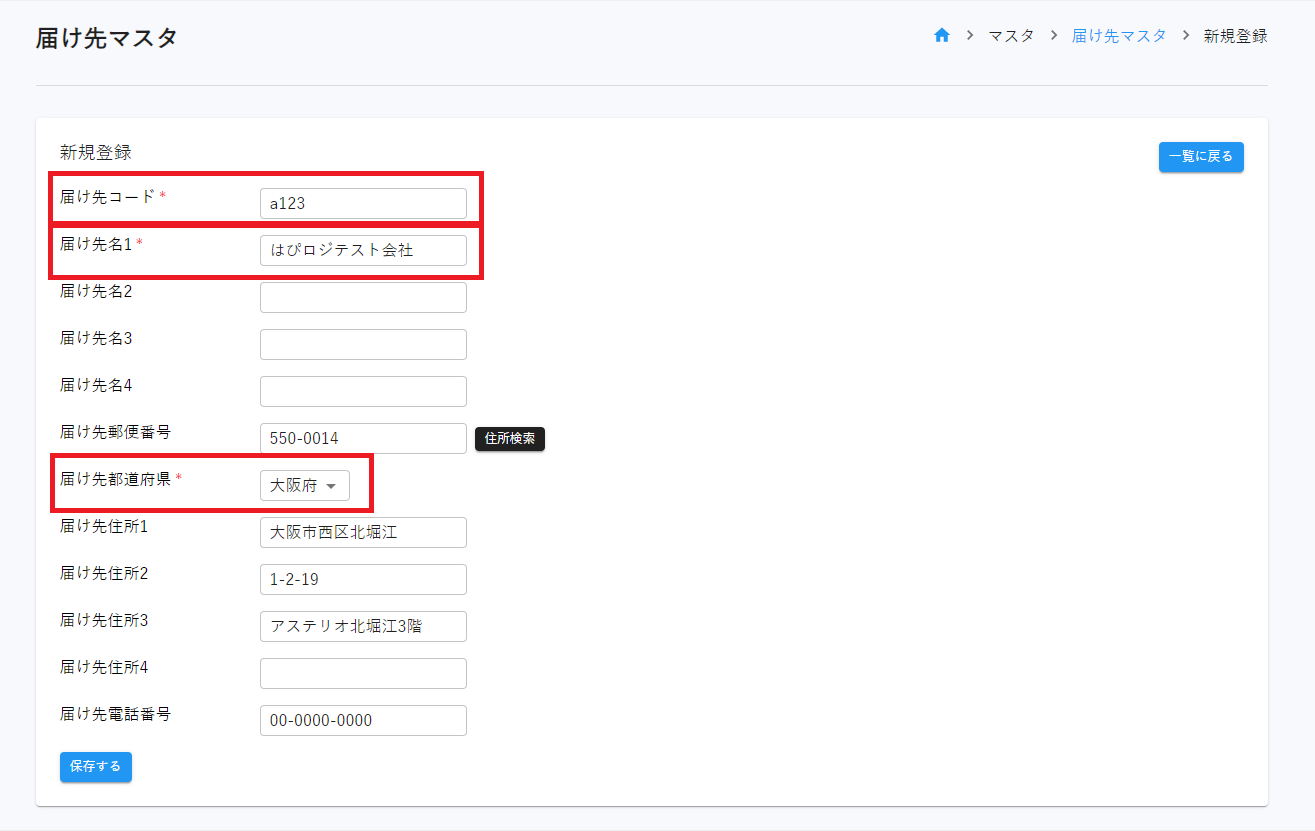Click the 届け先郵便番号 label

click(116, 432)
